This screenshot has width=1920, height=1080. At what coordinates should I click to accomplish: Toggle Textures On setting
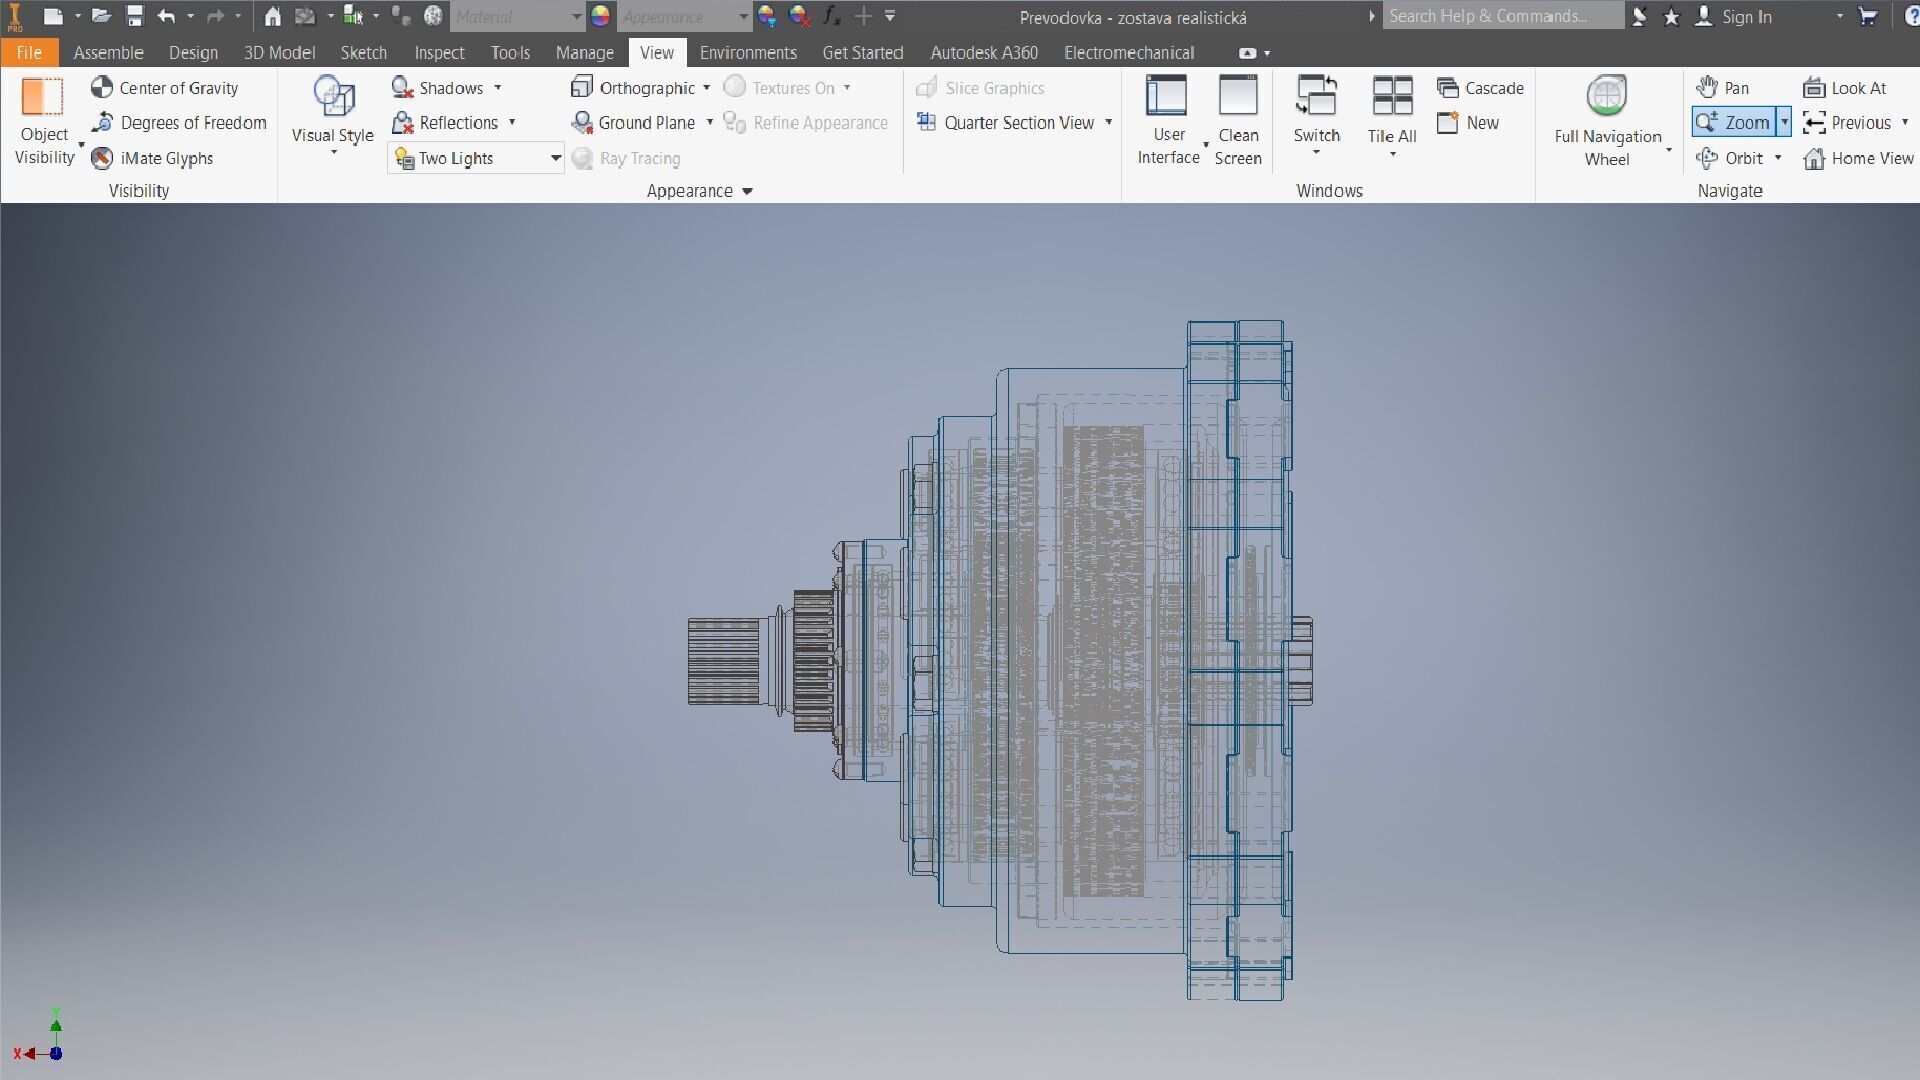coord(779,88)
